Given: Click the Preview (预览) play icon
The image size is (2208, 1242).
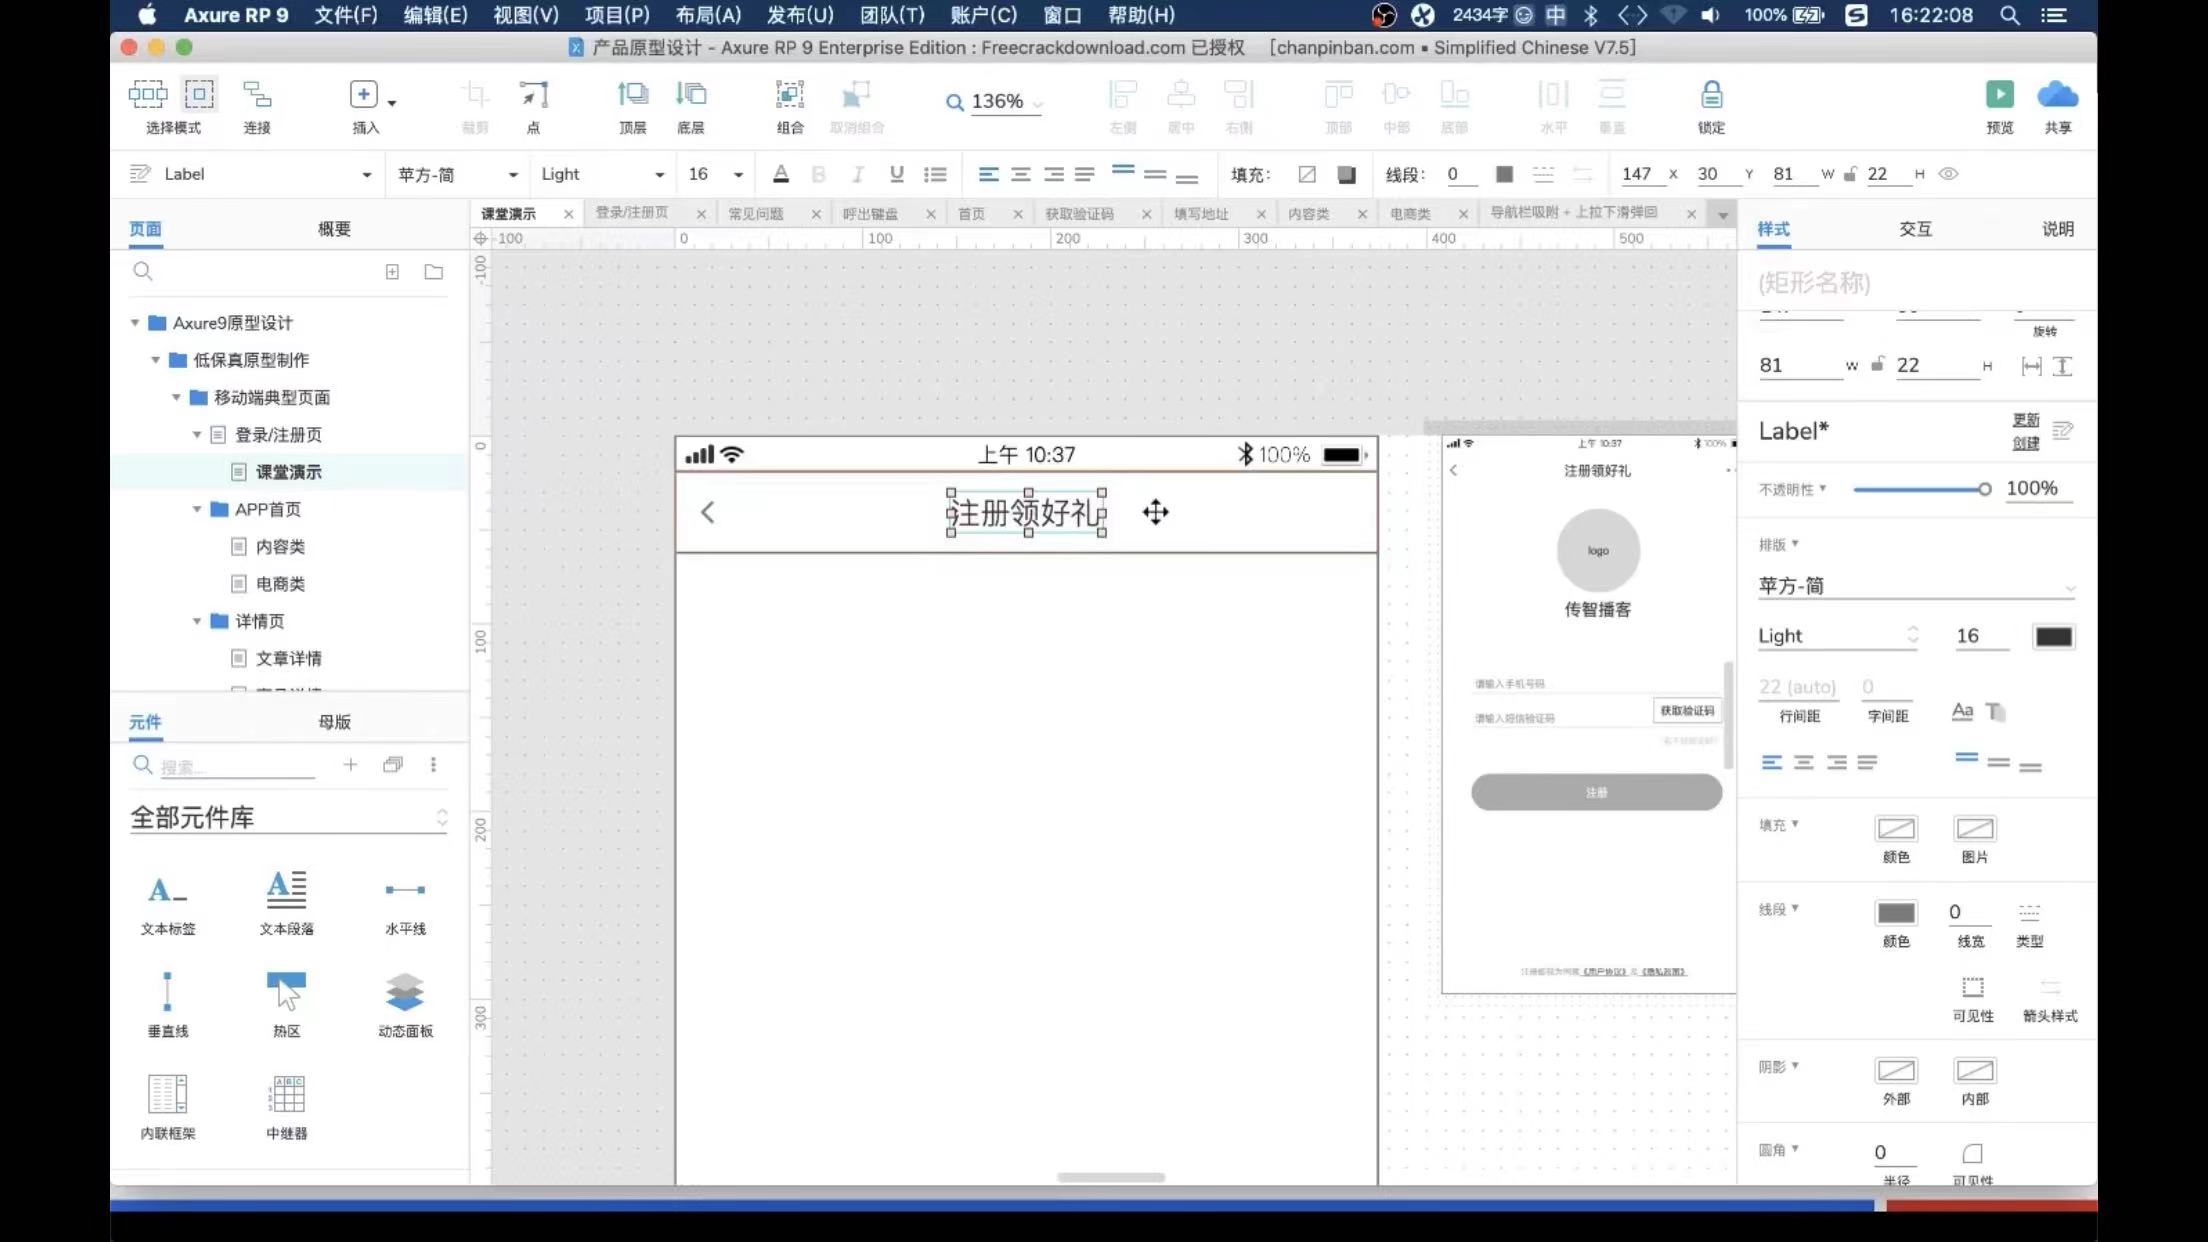Looking at the screenshot, I should click(1999, 95).
